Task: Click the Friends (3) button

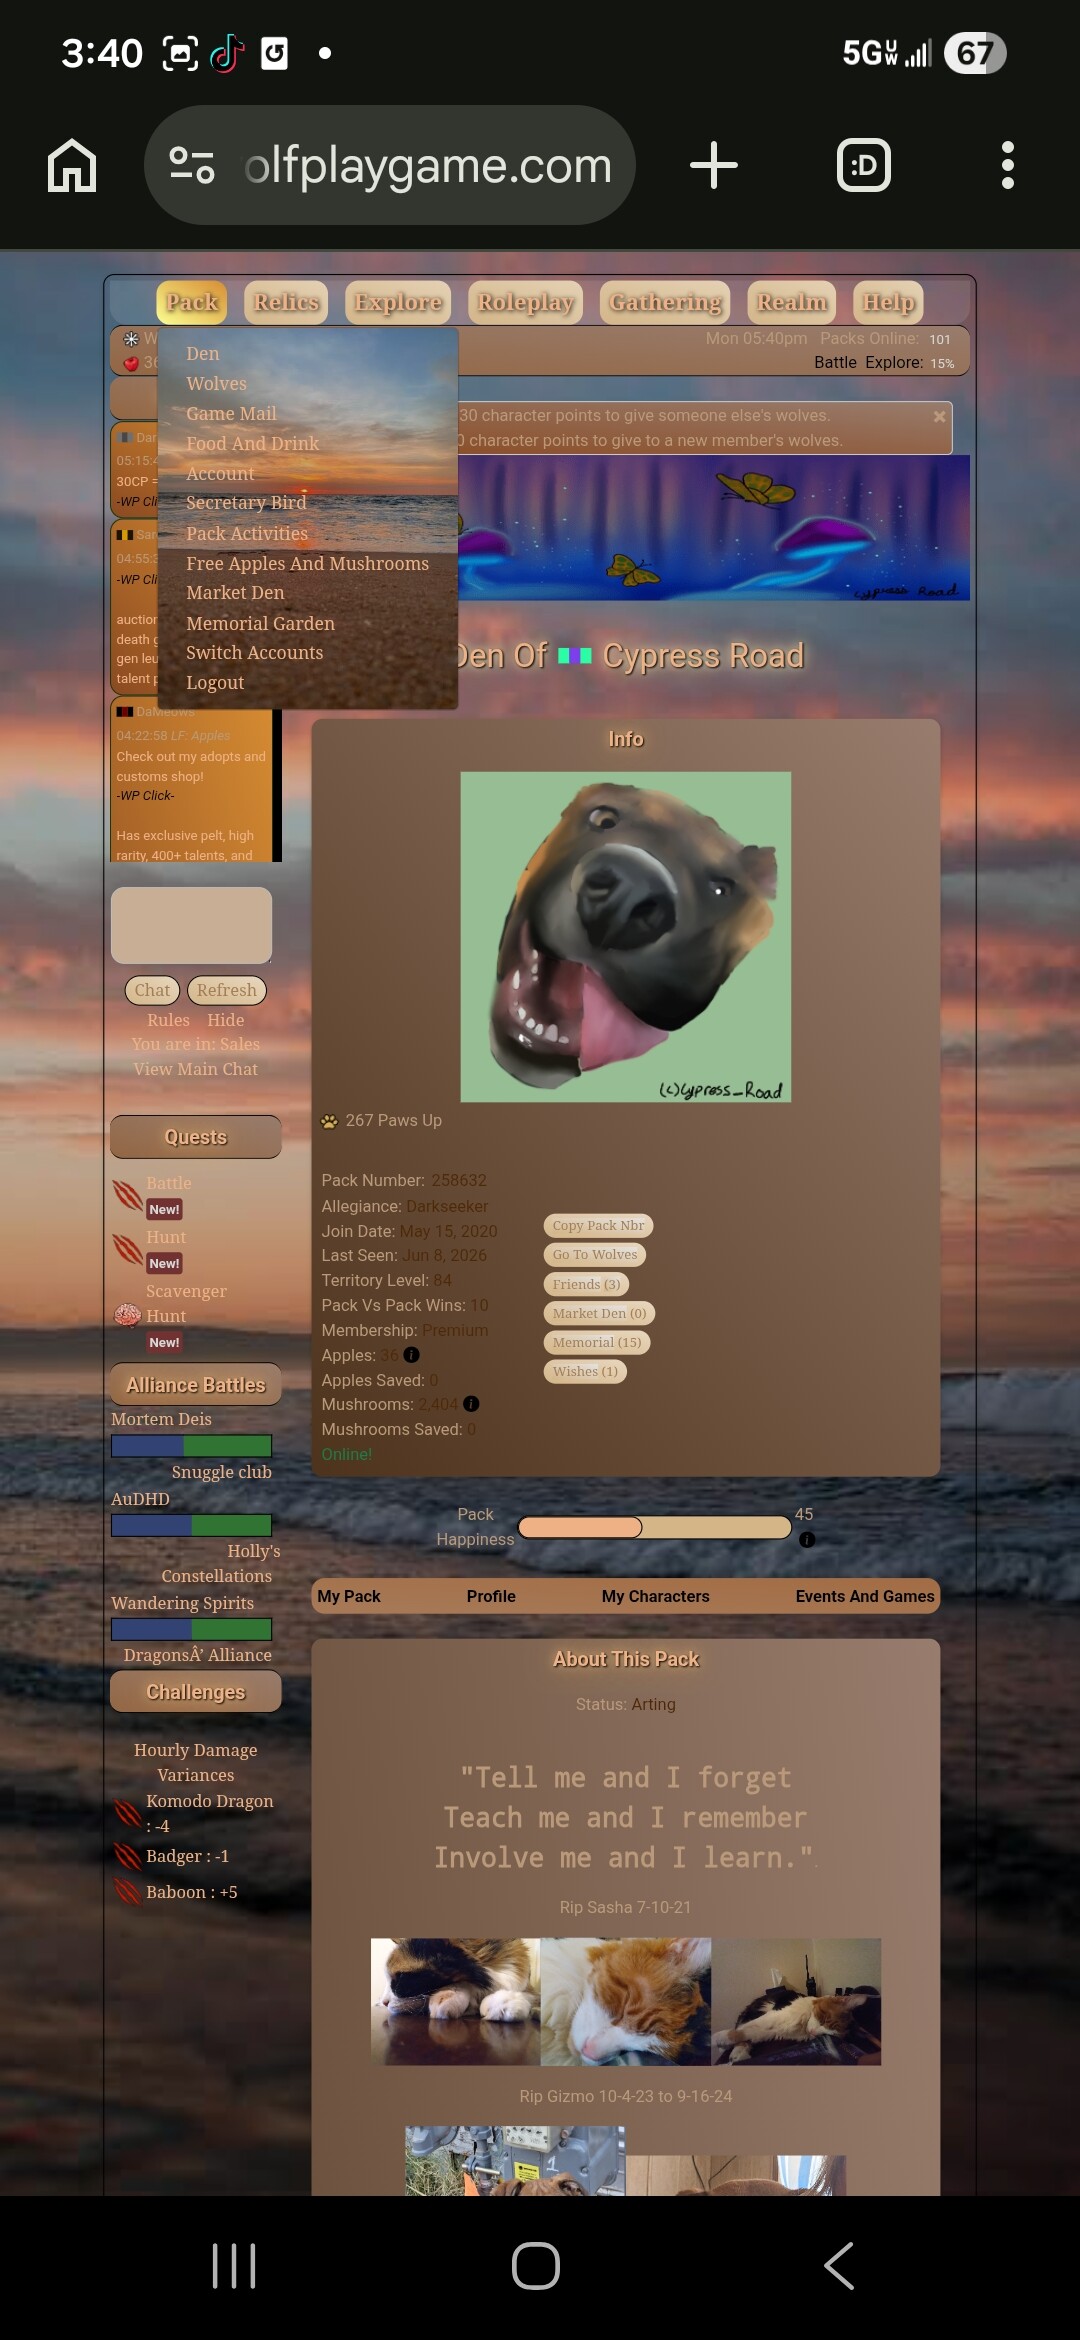Action: tap(586, 1285)
